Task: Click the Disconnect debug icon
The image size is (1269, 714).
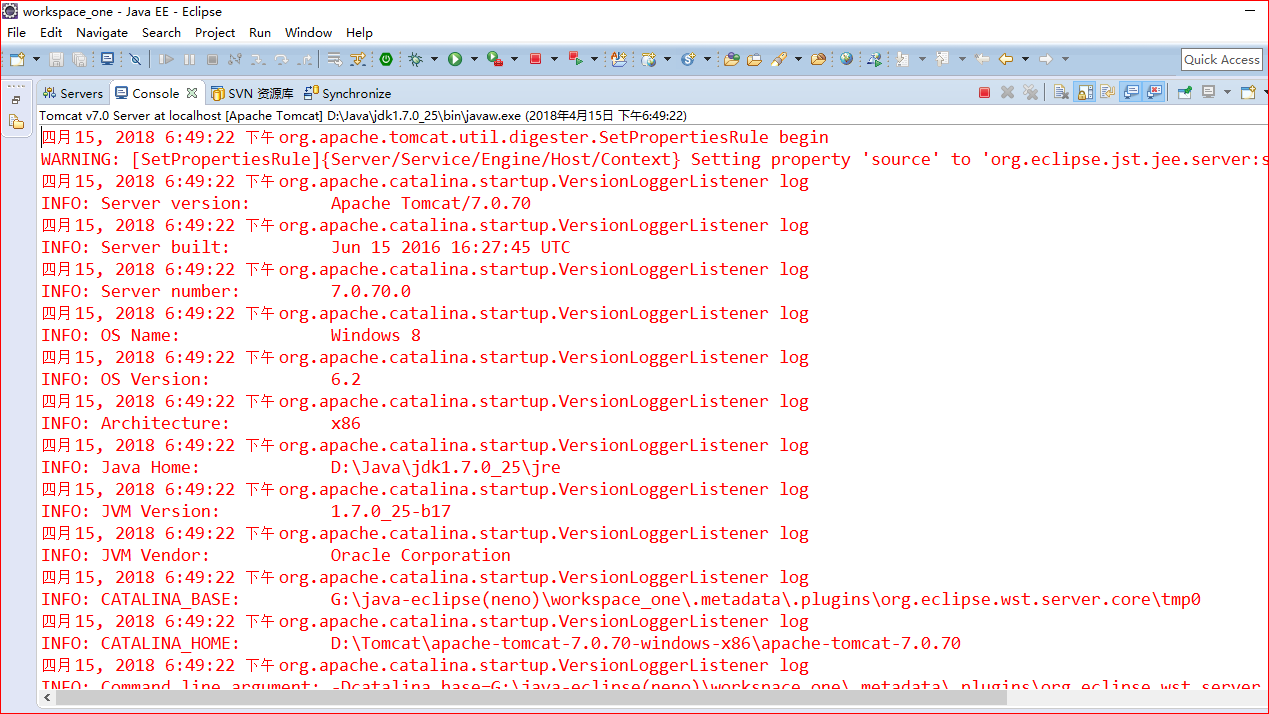Action: (234, 59)
